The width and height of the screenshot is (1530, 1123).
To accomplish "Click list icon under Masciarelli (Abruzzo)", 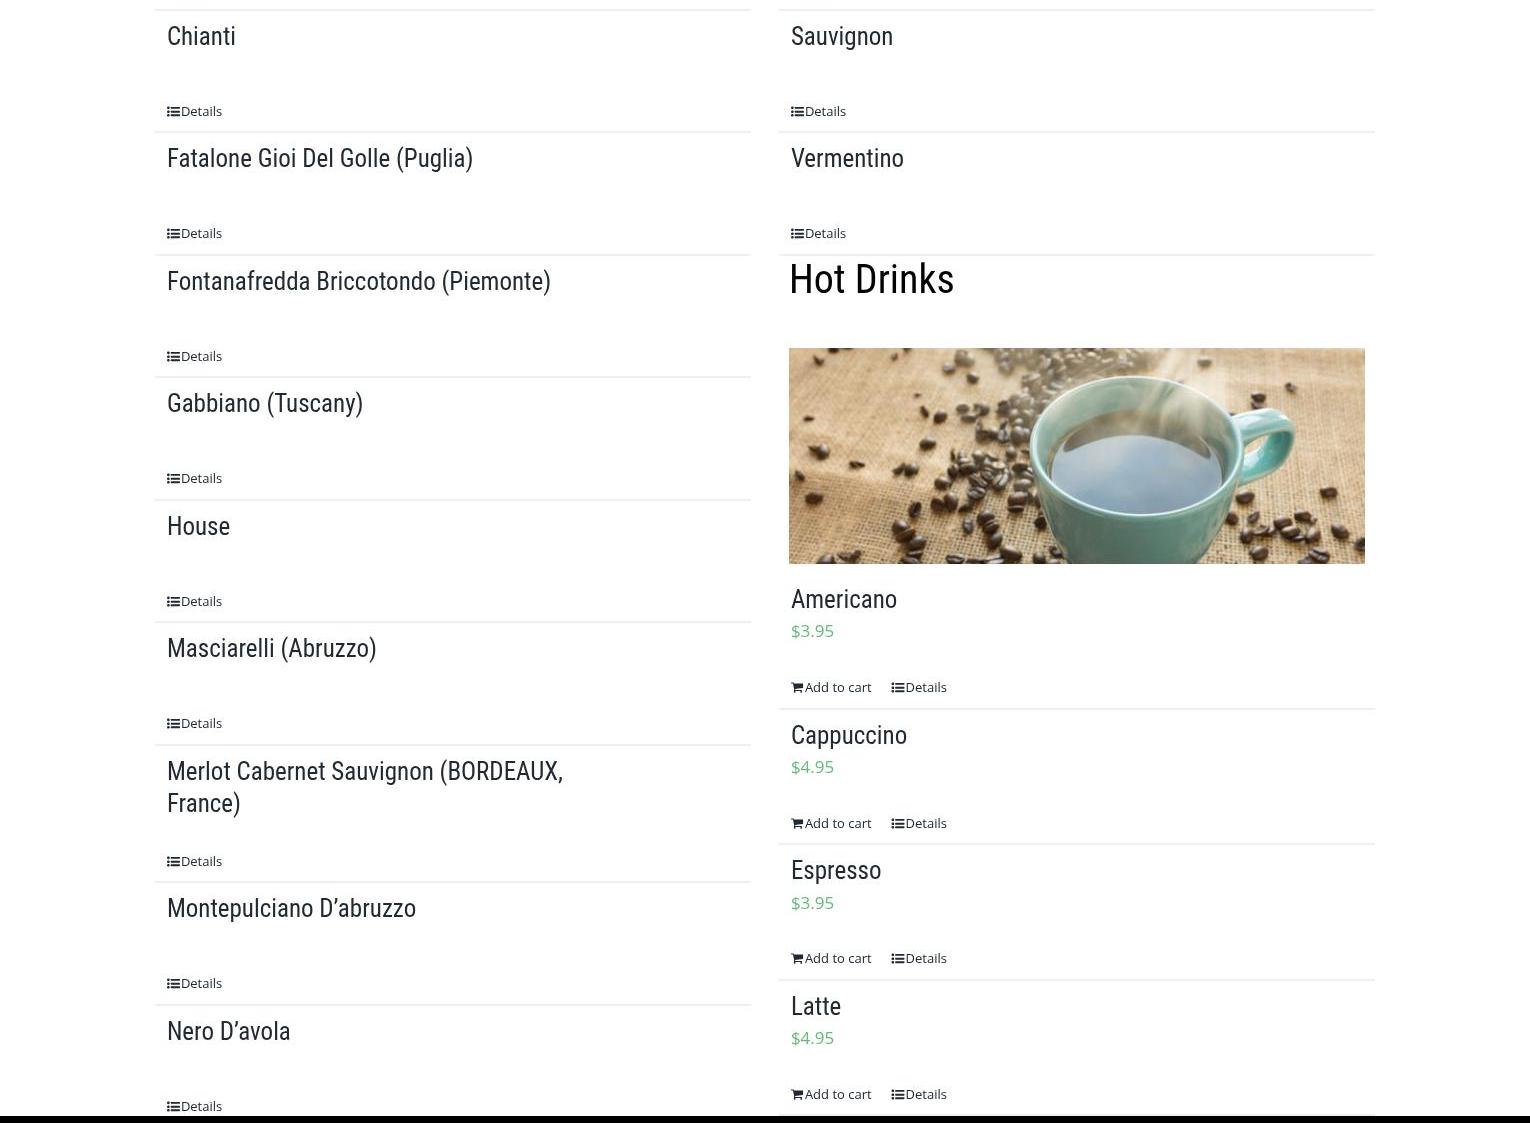I will pos(173,723).
